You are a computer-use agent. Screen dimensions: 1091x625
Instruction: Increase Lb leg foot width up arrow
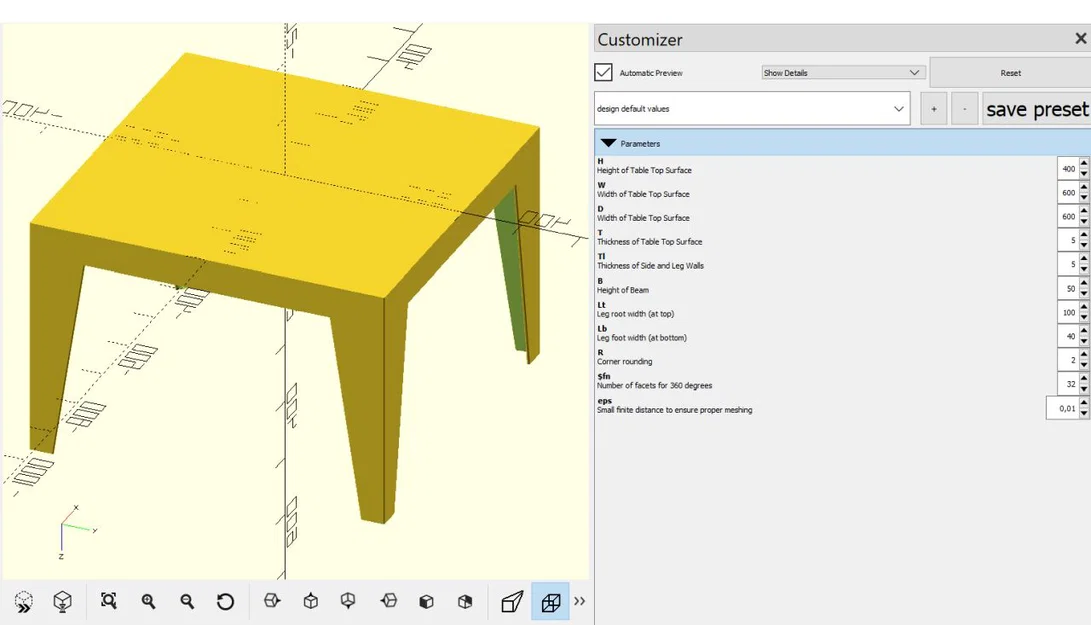point(1083,331)
